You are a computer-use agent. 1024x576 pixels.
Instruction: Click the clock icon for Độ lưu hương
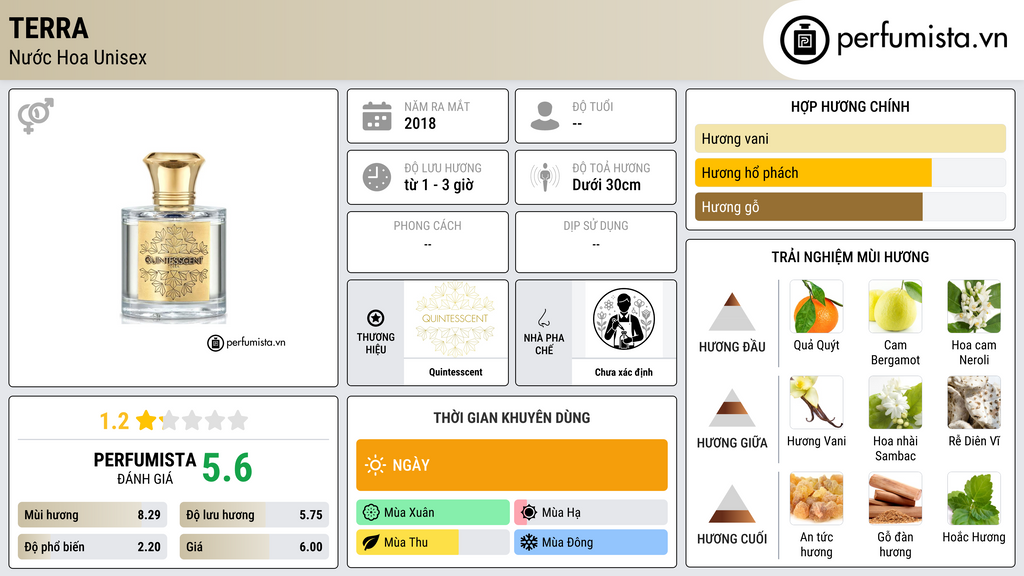pyautogui.click(x=377, y=177)
